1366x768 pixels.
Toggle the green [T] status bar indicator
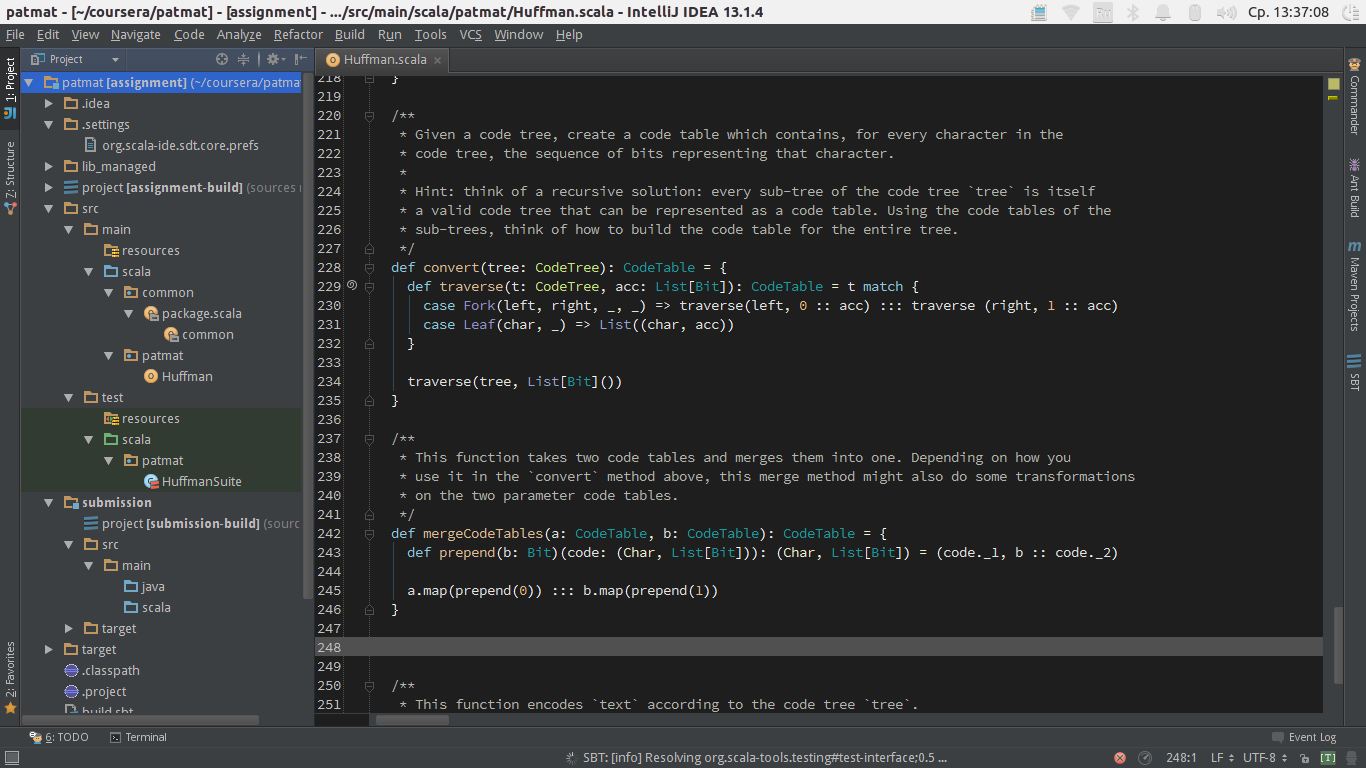point(1328,758)
